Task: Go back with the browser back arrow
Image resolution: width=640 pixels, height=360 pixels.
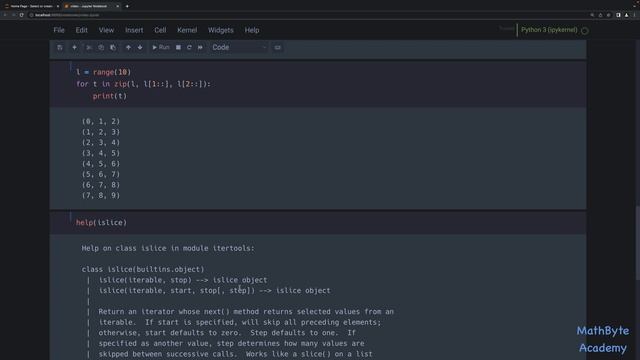Action: click(5, 15)
